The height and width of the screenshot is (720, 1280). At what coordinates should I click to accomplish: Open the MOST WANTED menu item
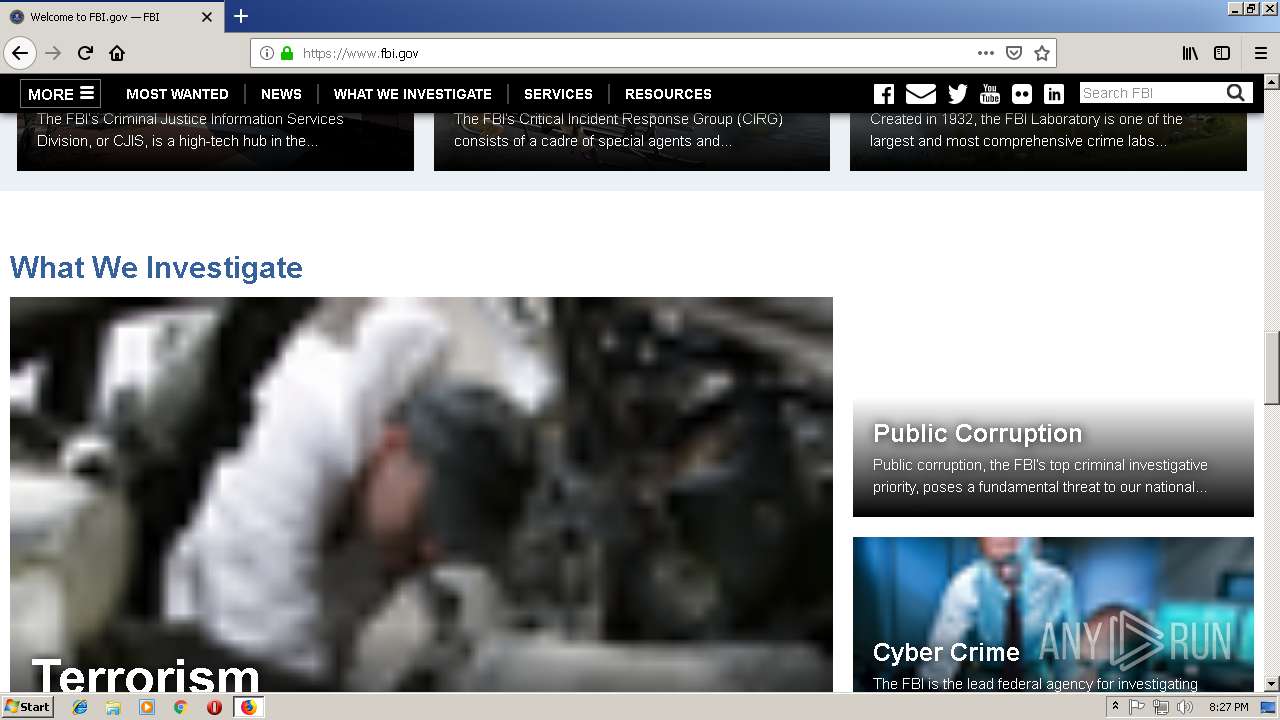coord(177,94)
